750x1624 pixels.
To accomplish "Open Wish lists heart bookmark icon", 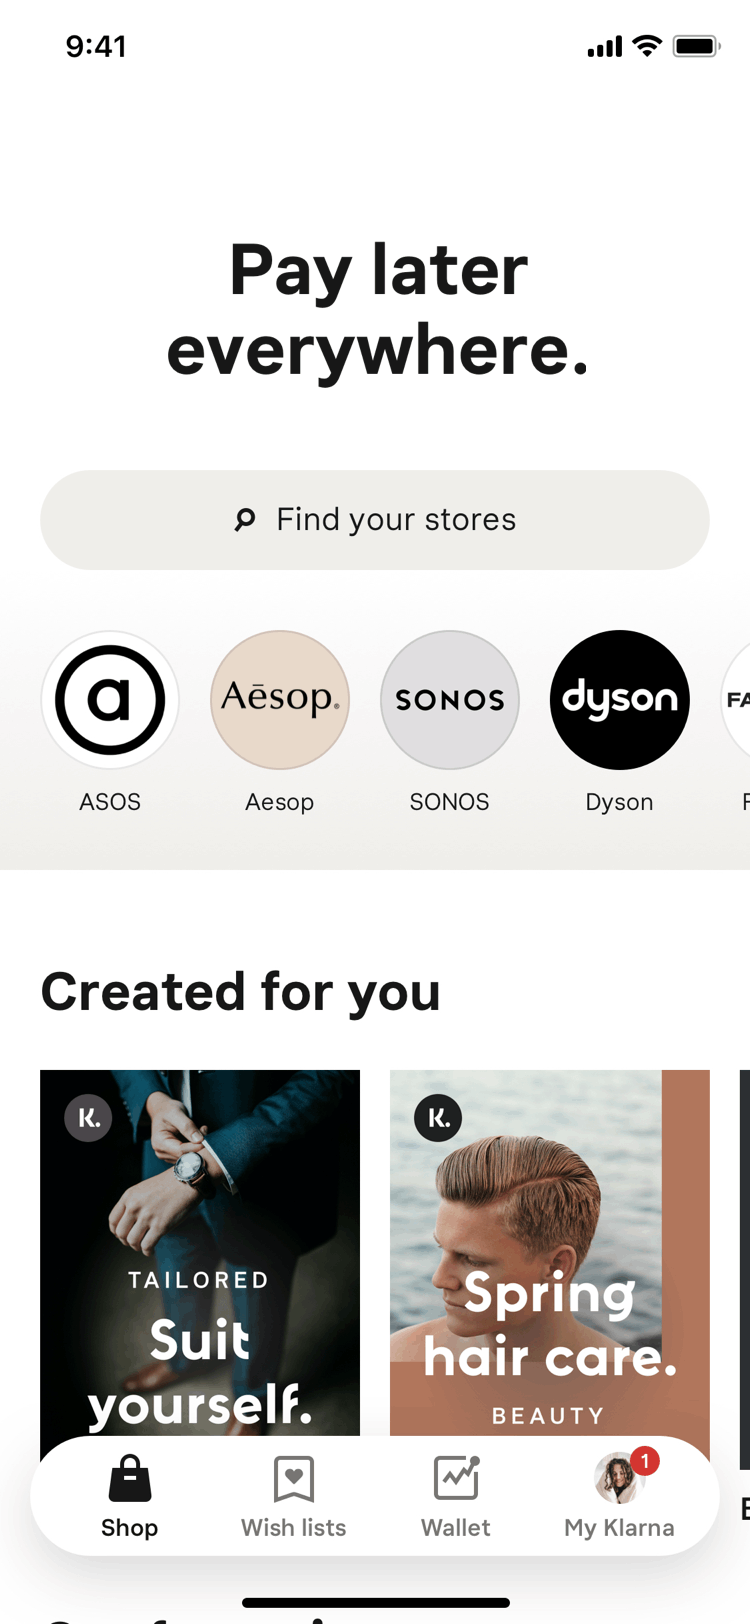I will point(294,1478).
